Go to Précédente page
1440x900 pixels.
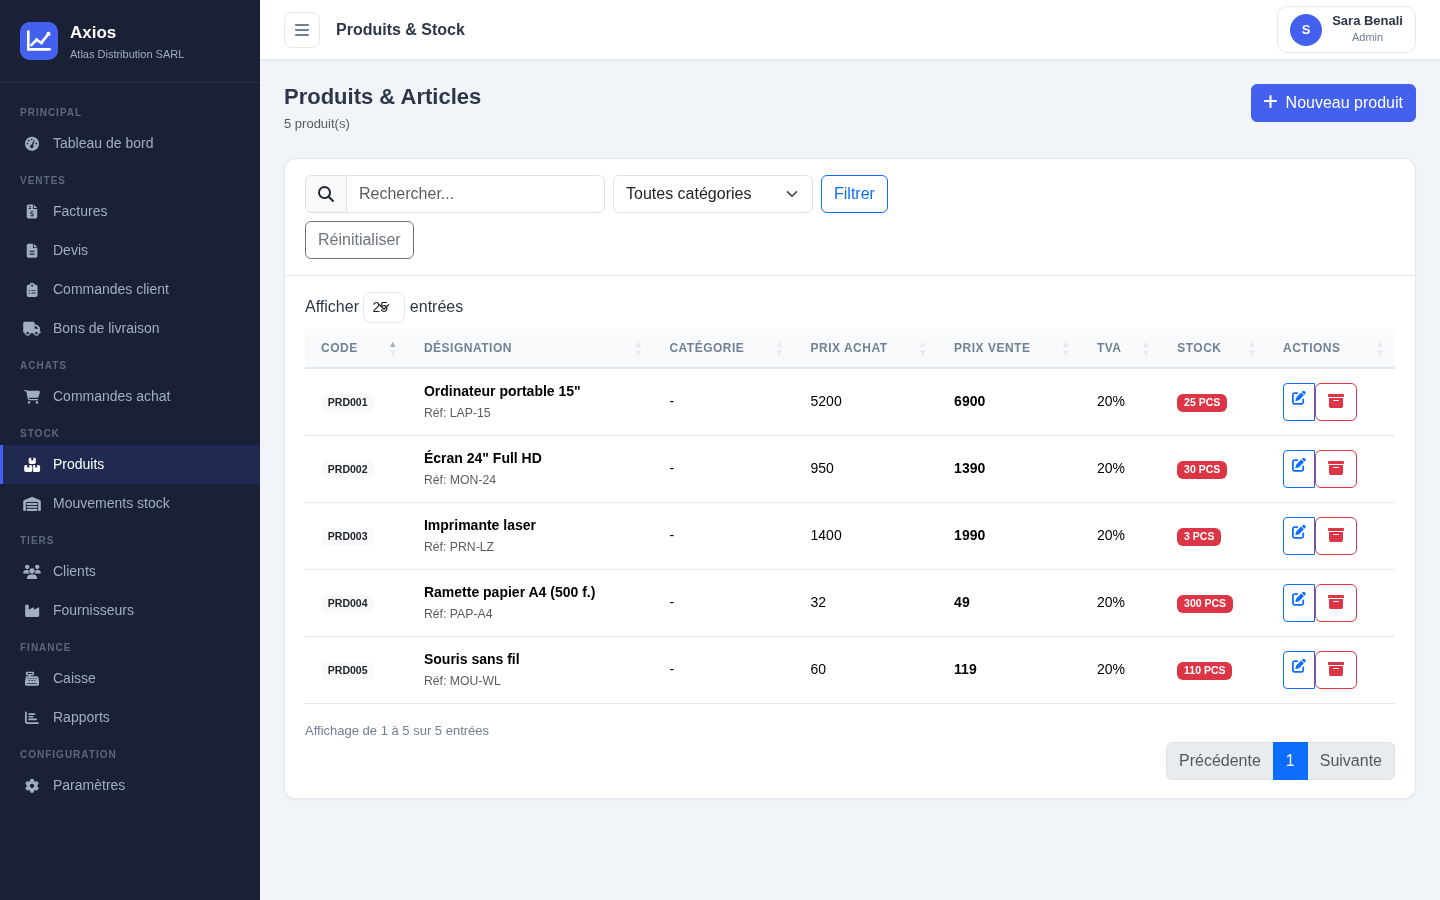tap(1220, 761)
